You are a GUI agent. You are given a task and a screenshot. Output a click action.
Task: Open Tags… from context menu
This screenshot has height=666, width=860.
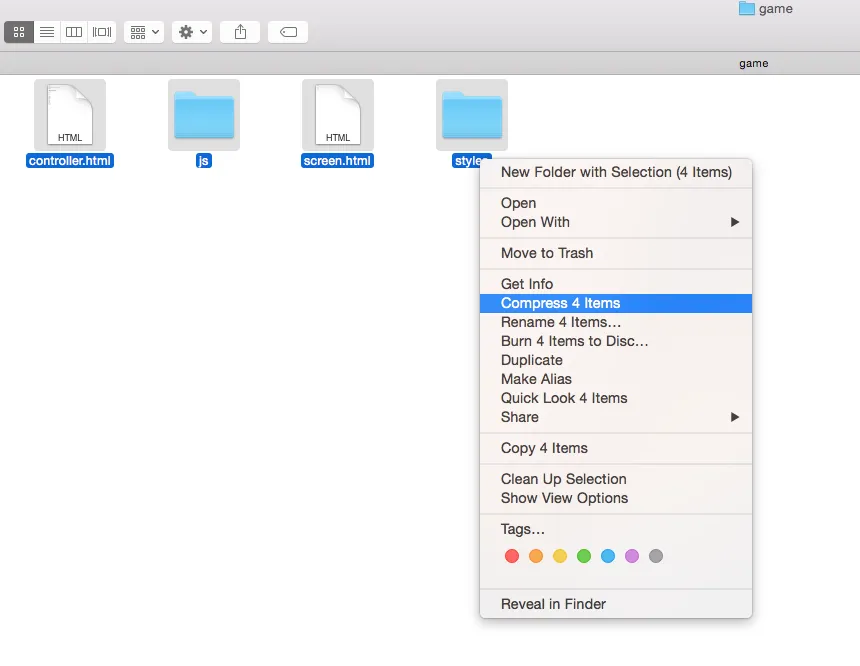pyautogui.click(x=616, y=529)
